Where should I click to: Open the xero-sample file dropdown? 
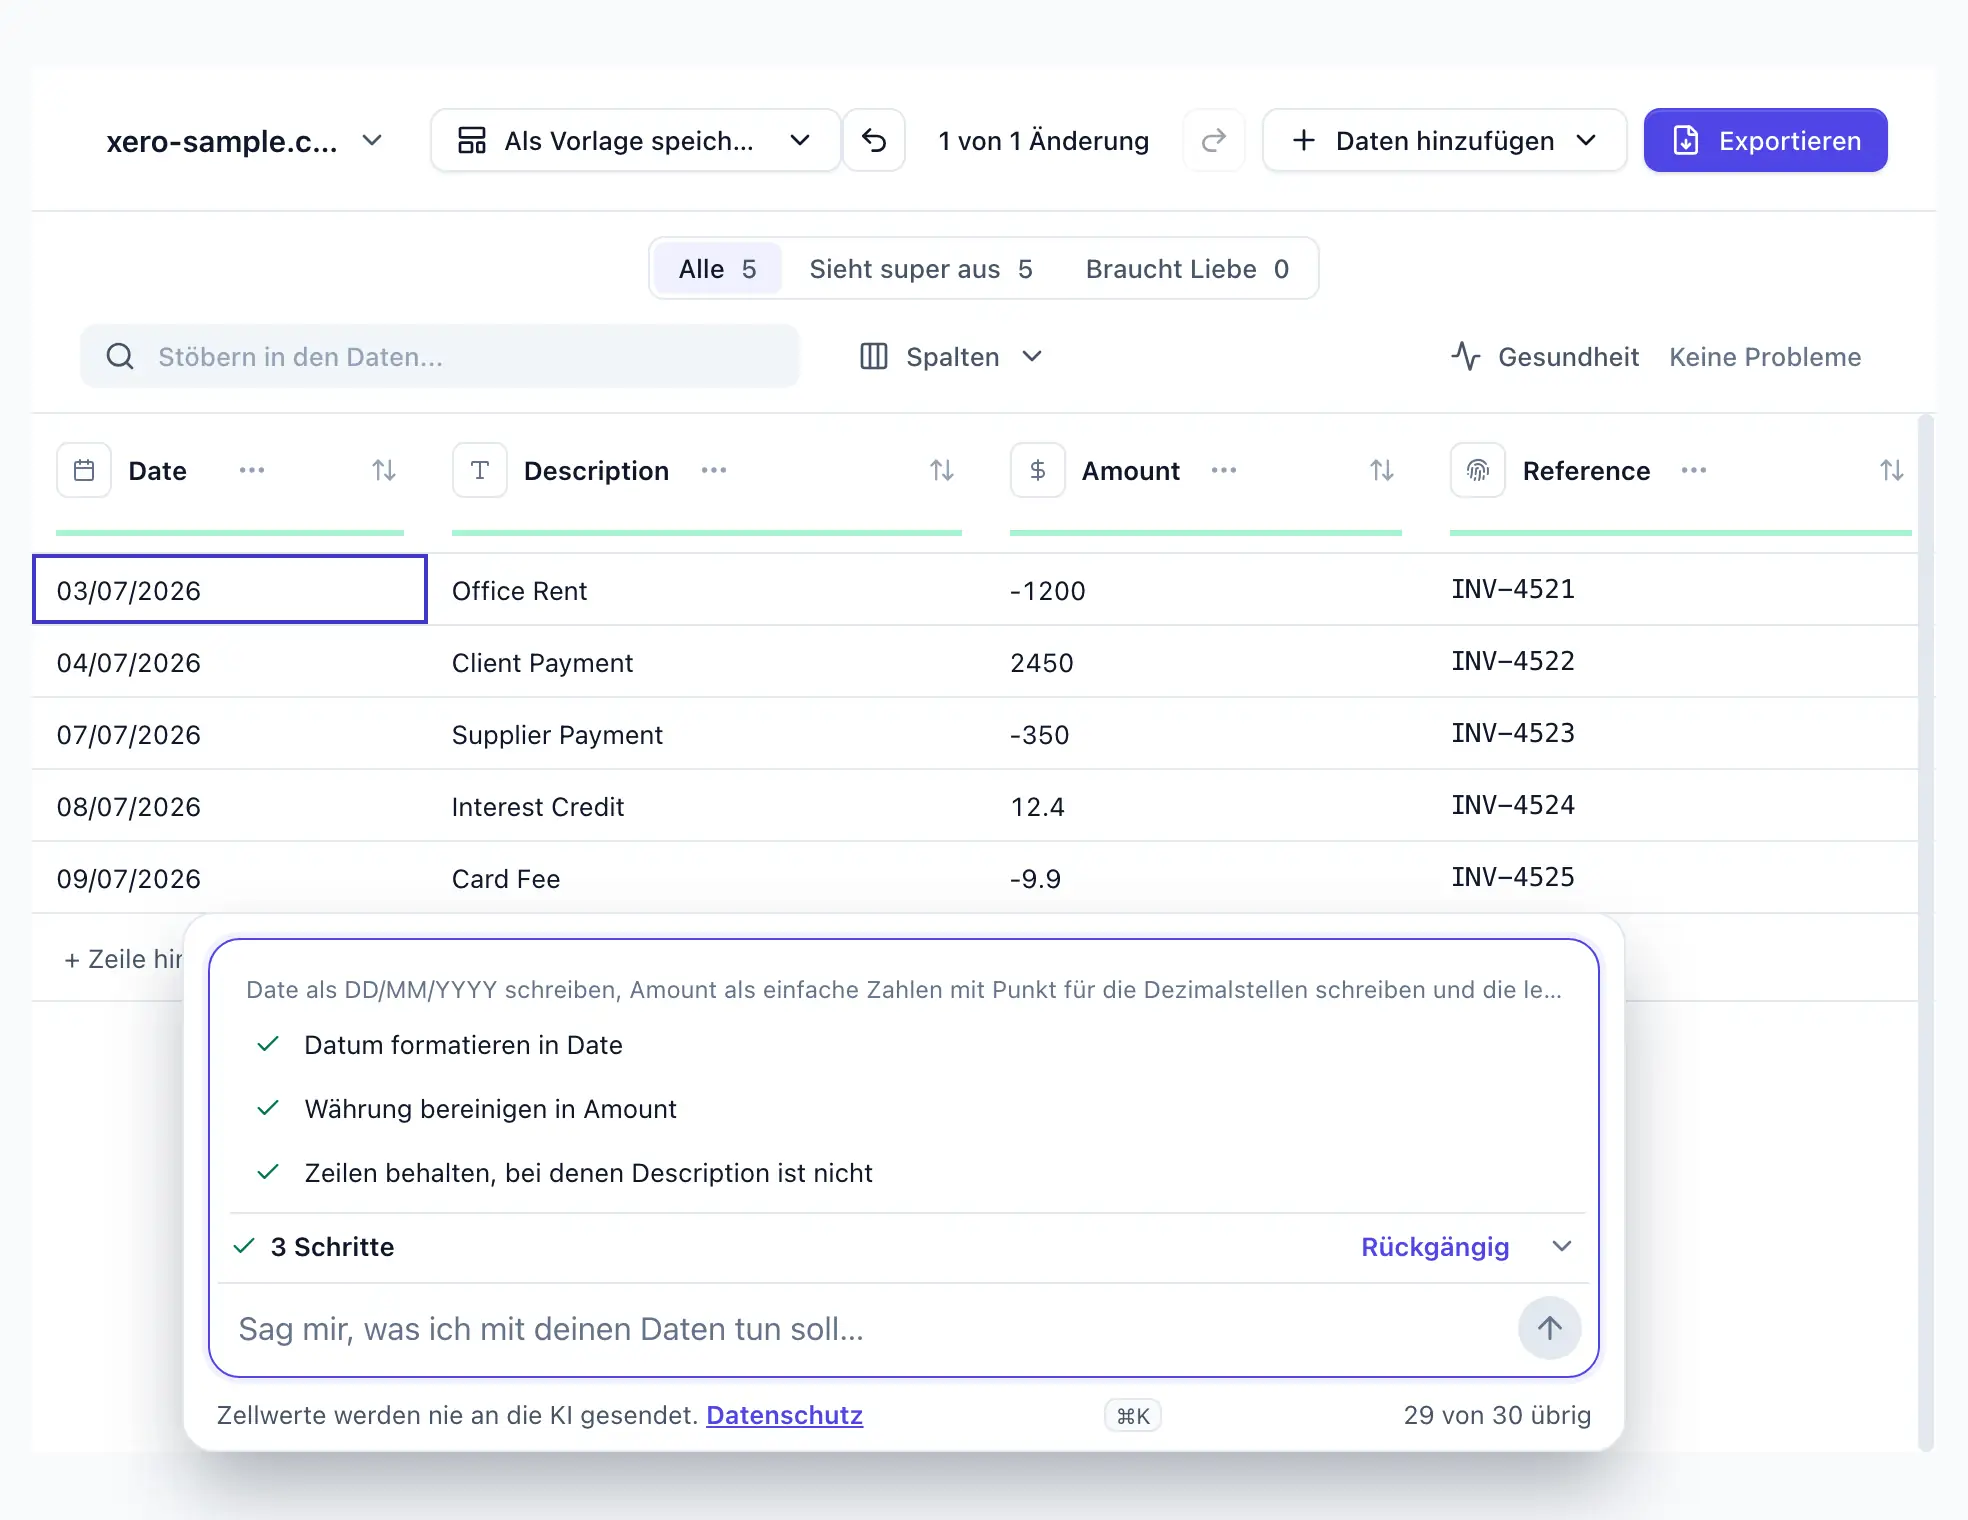tap(244, 141)
